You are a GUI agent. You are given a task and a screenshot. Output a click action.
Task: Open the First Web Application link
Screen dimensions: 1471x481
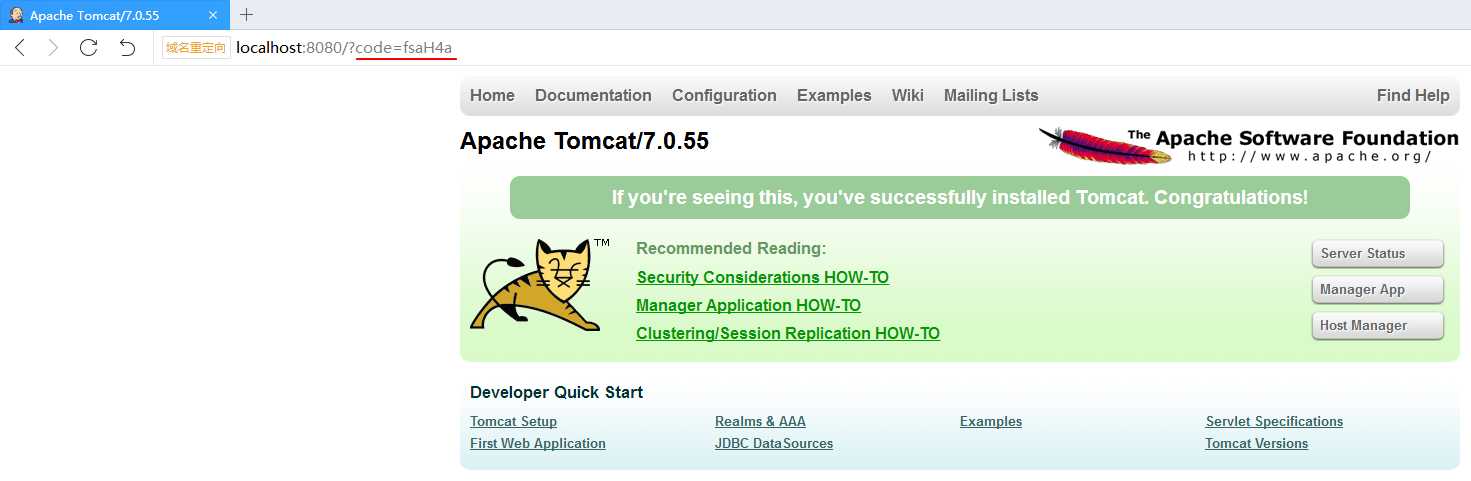538,443
